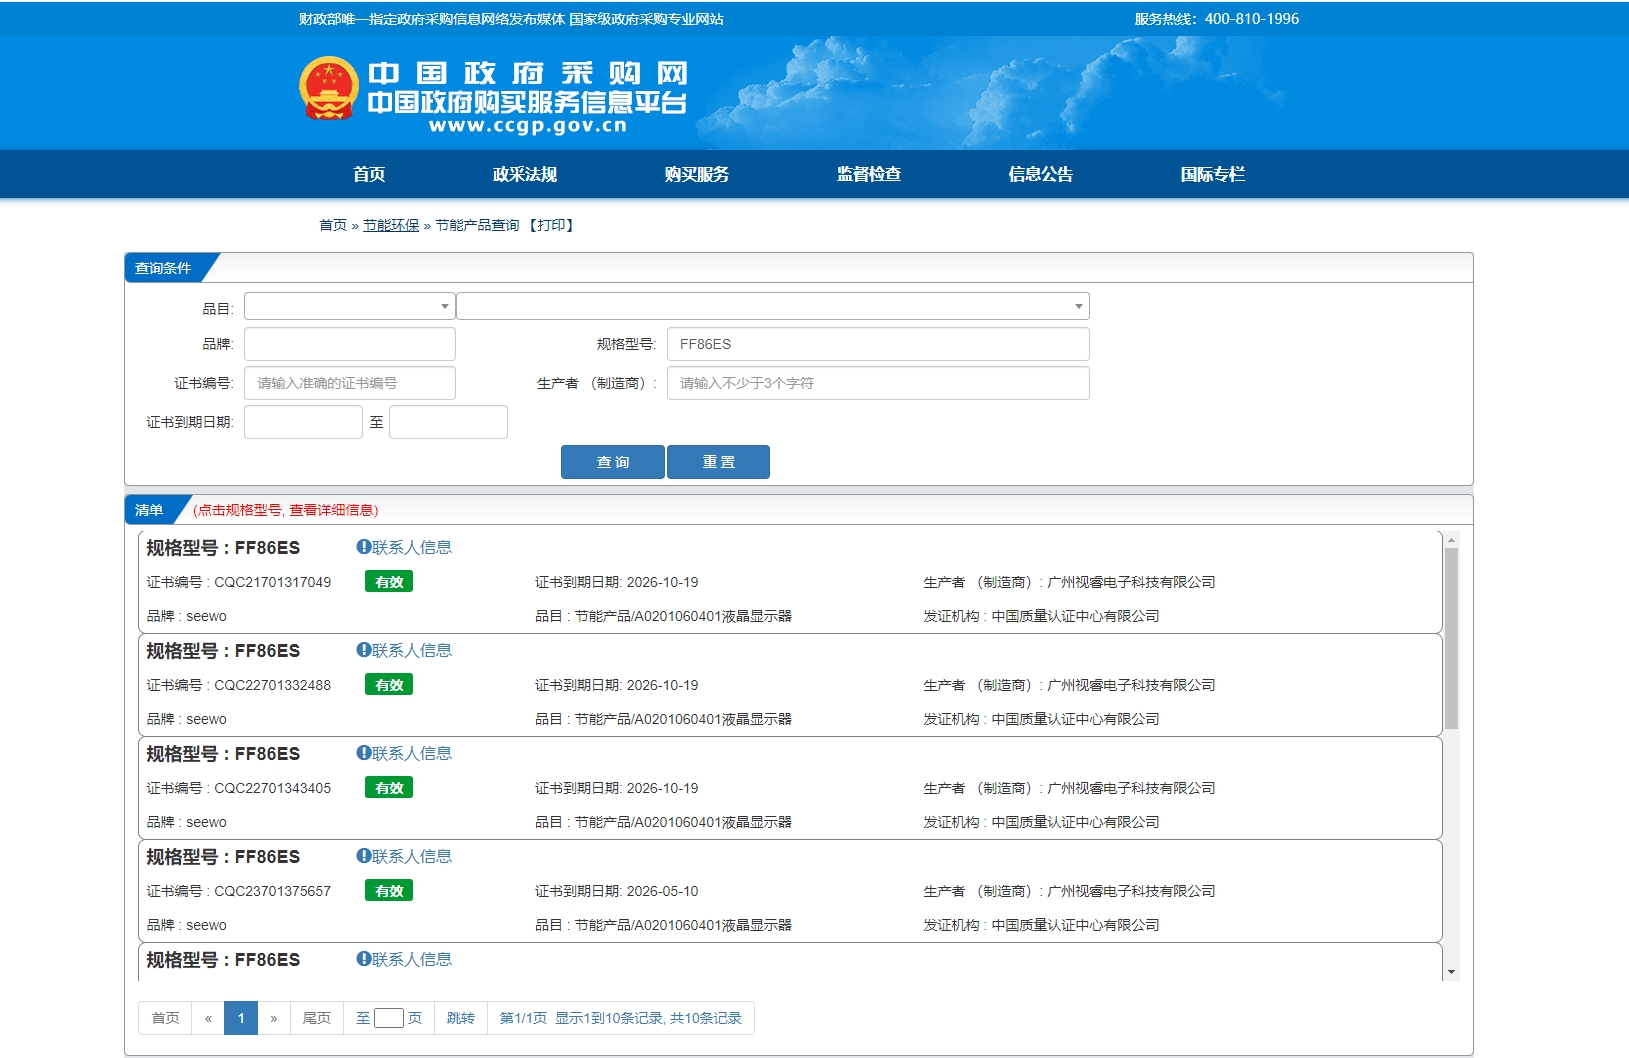The image size is (1629, 1058).
Task: Open the second wide 品目 dropdown
Action: pos(772,306)
